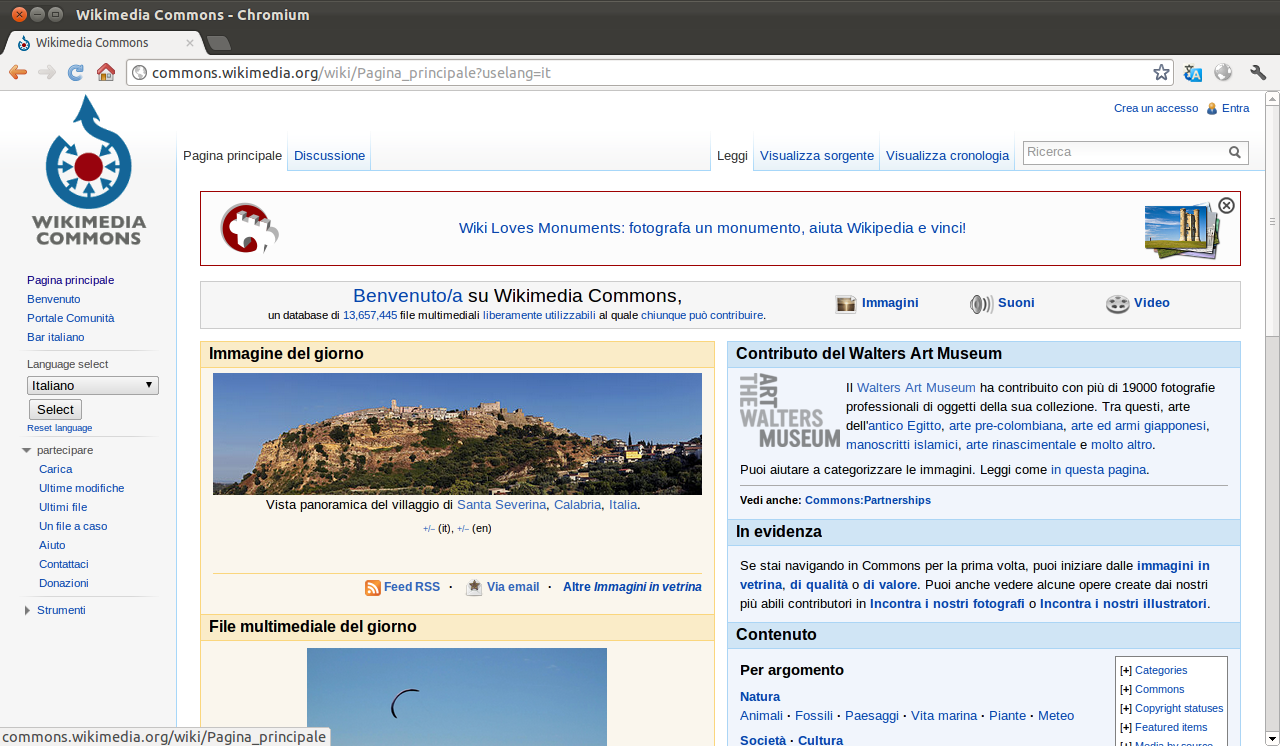This screenshot has width=1280, height=746.
Task: Open the browser Home icon
Action: (x=105, y=72)
